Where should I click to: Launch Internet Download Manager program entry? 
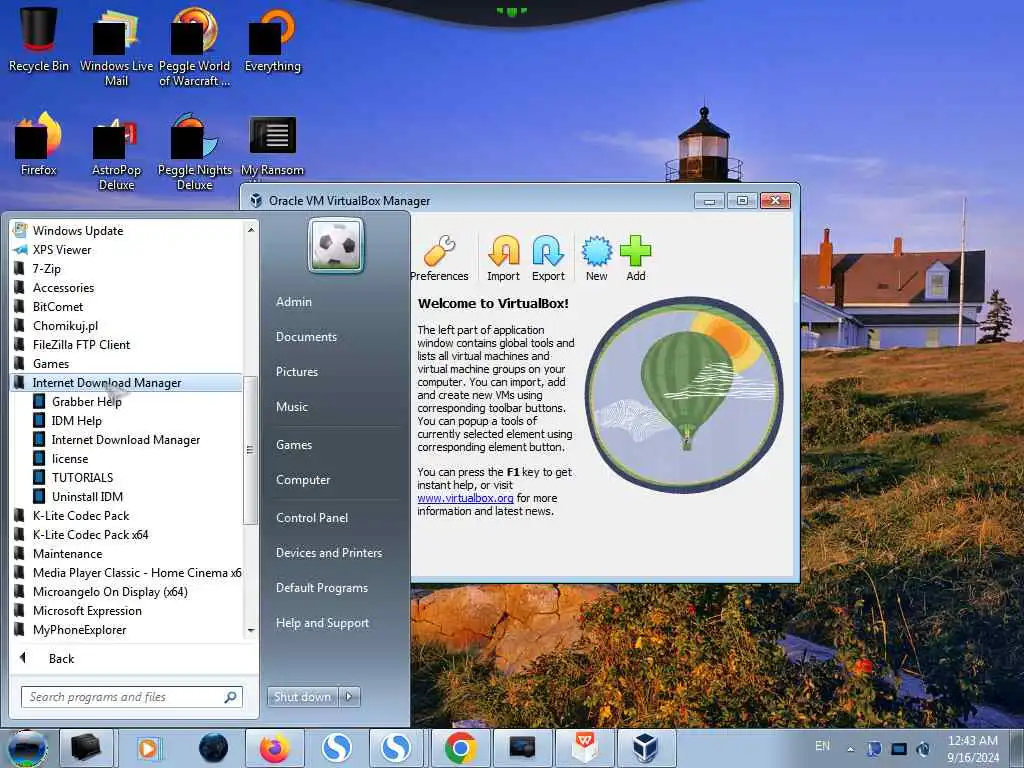click(126, 440)
